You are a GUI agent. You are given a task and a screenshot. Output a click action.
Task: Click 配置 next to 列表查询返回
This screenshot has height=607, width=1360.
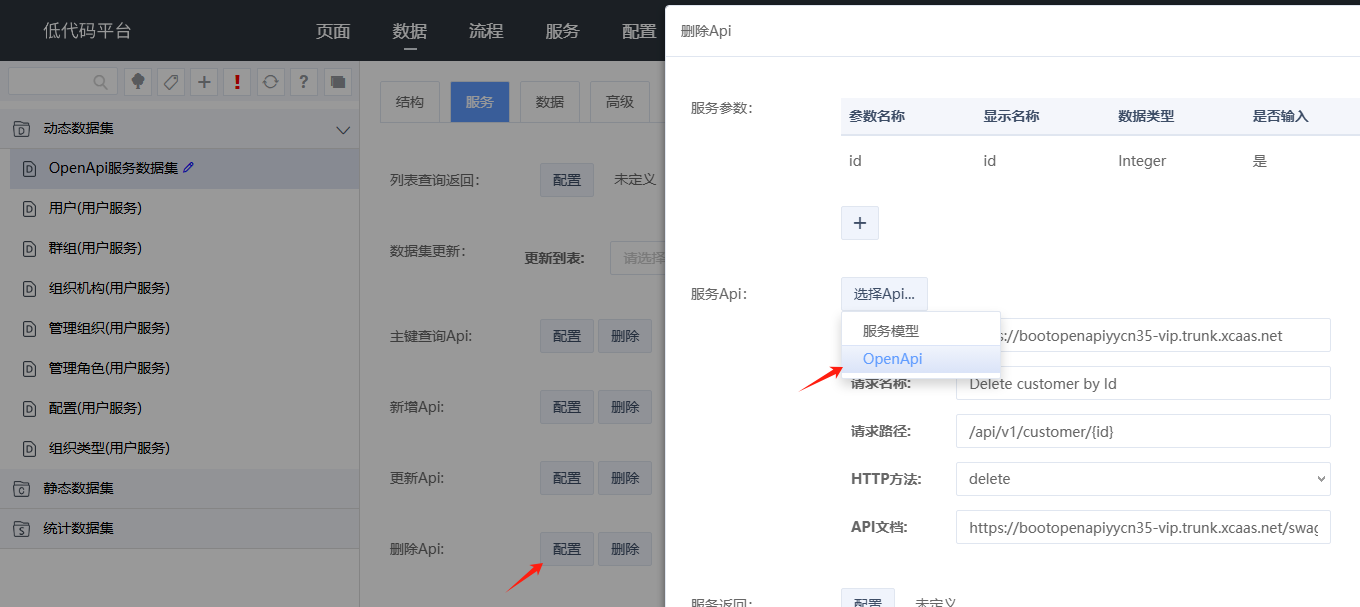coord(567,180)
